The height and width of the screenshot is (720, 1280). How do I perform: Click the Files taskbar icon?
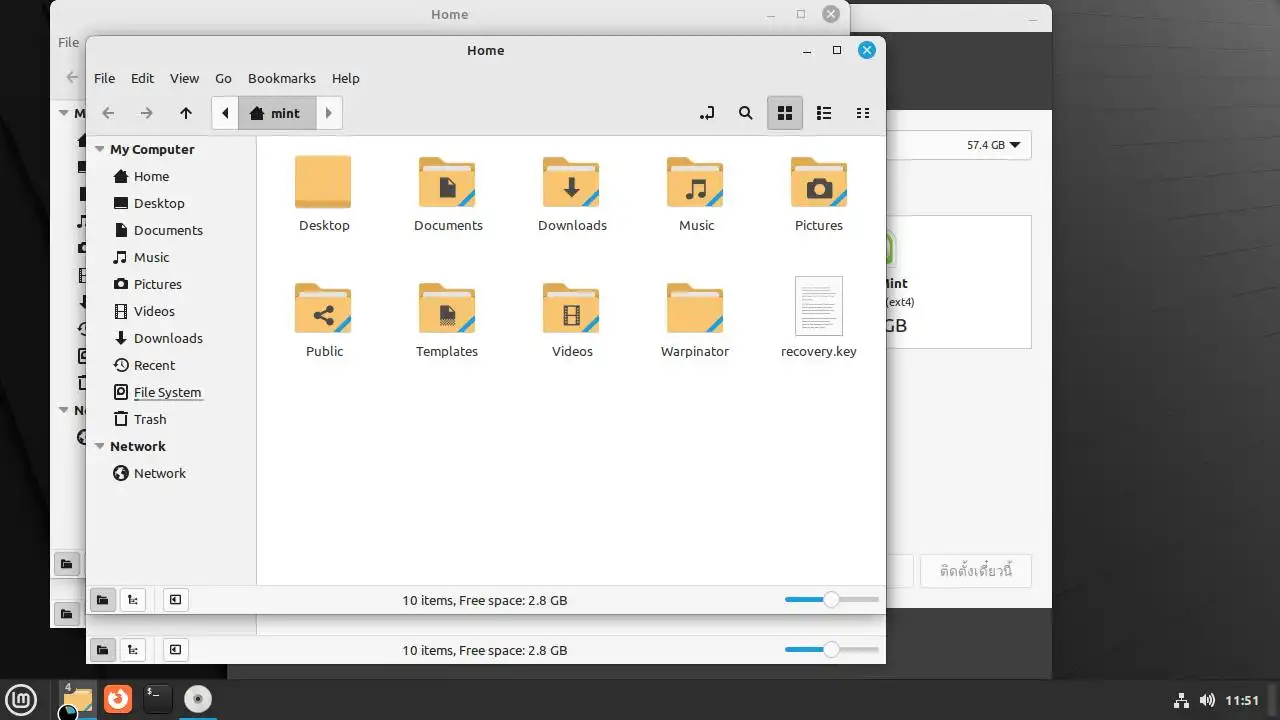[77, 698]
